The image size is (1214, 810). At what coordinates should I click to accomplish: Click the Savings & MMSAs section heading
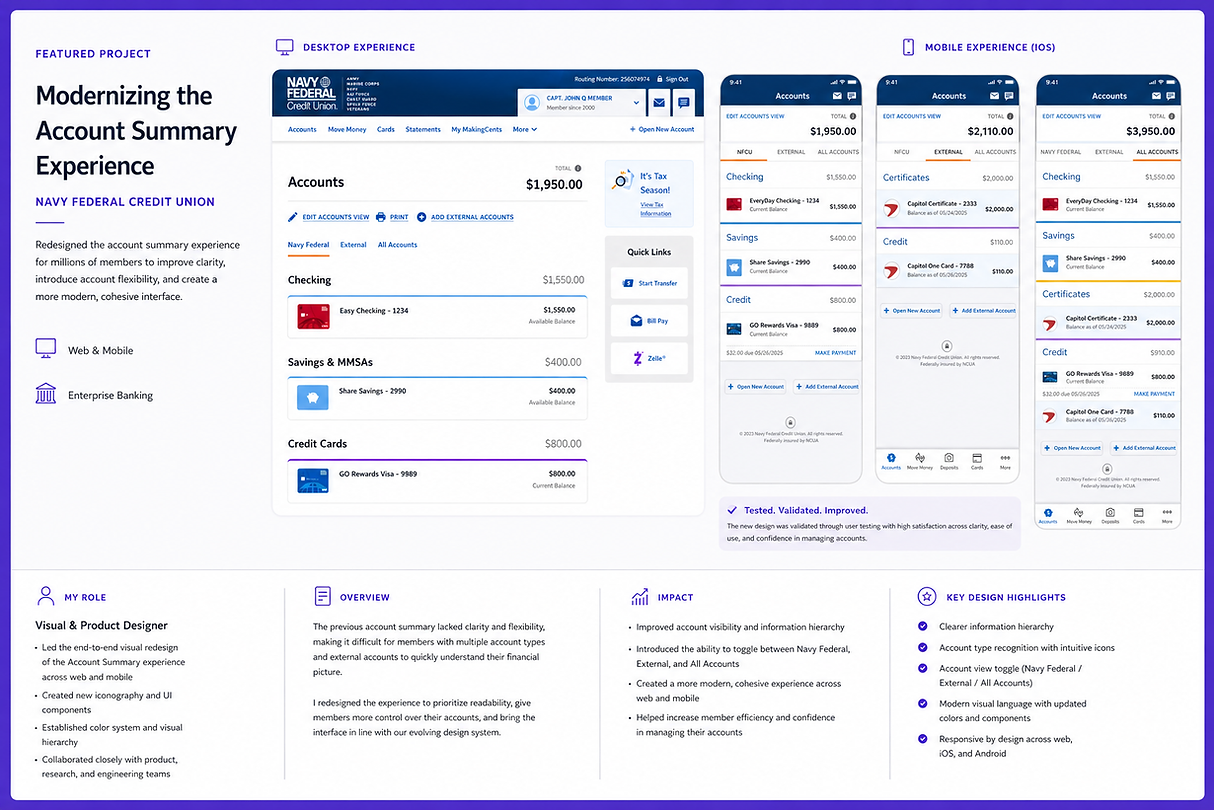pyautogui.click(x=330, y=362)
